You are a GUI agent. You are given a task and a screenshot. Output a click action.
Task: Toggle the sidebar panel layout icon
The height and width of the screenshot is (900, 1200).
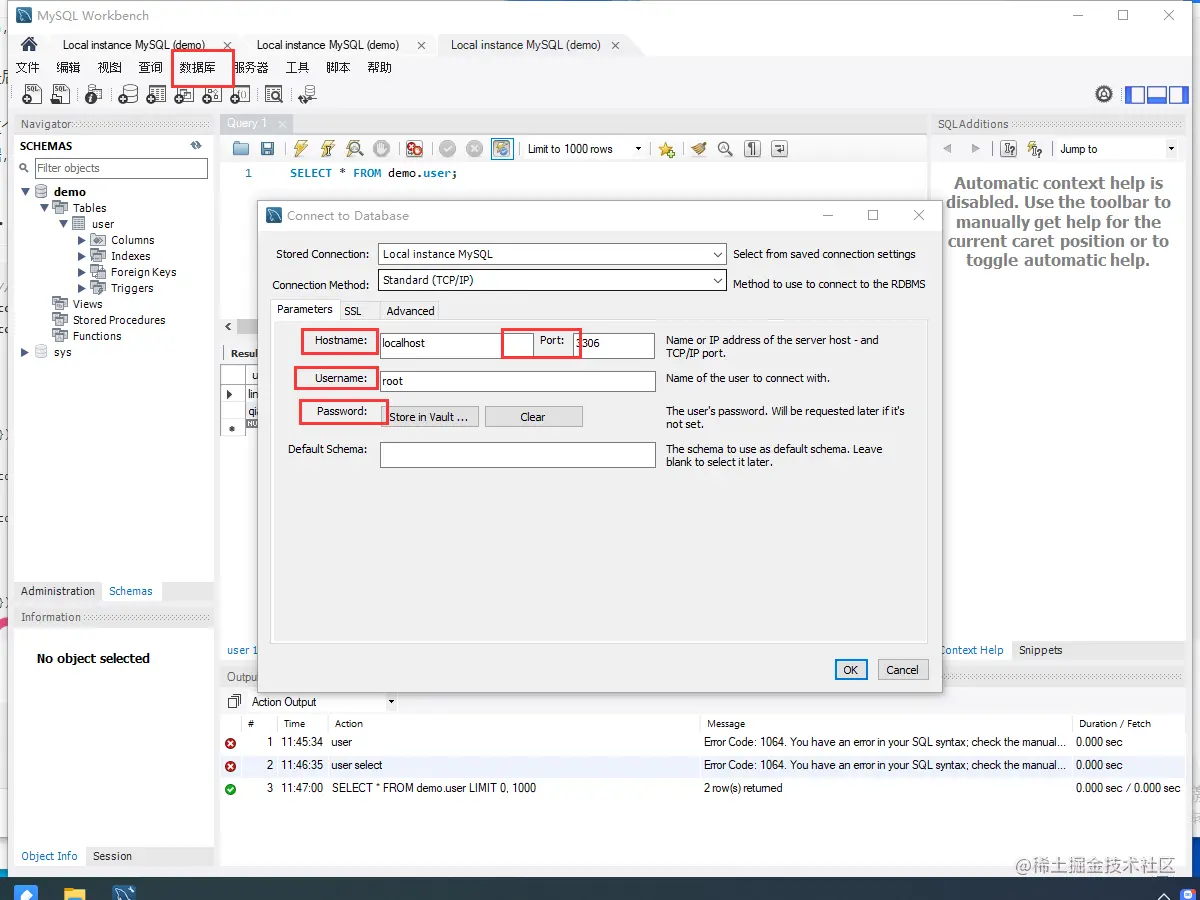point(1135,95)
